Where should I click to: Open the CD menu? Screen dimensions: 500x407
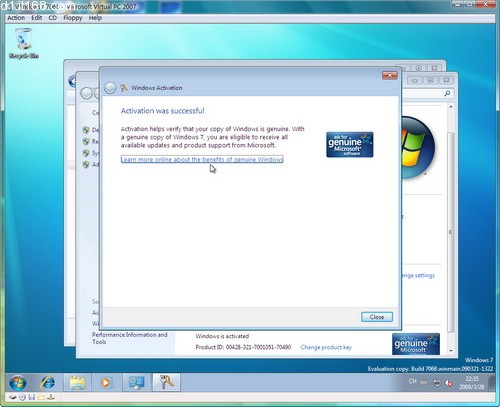tap(53, 18)
